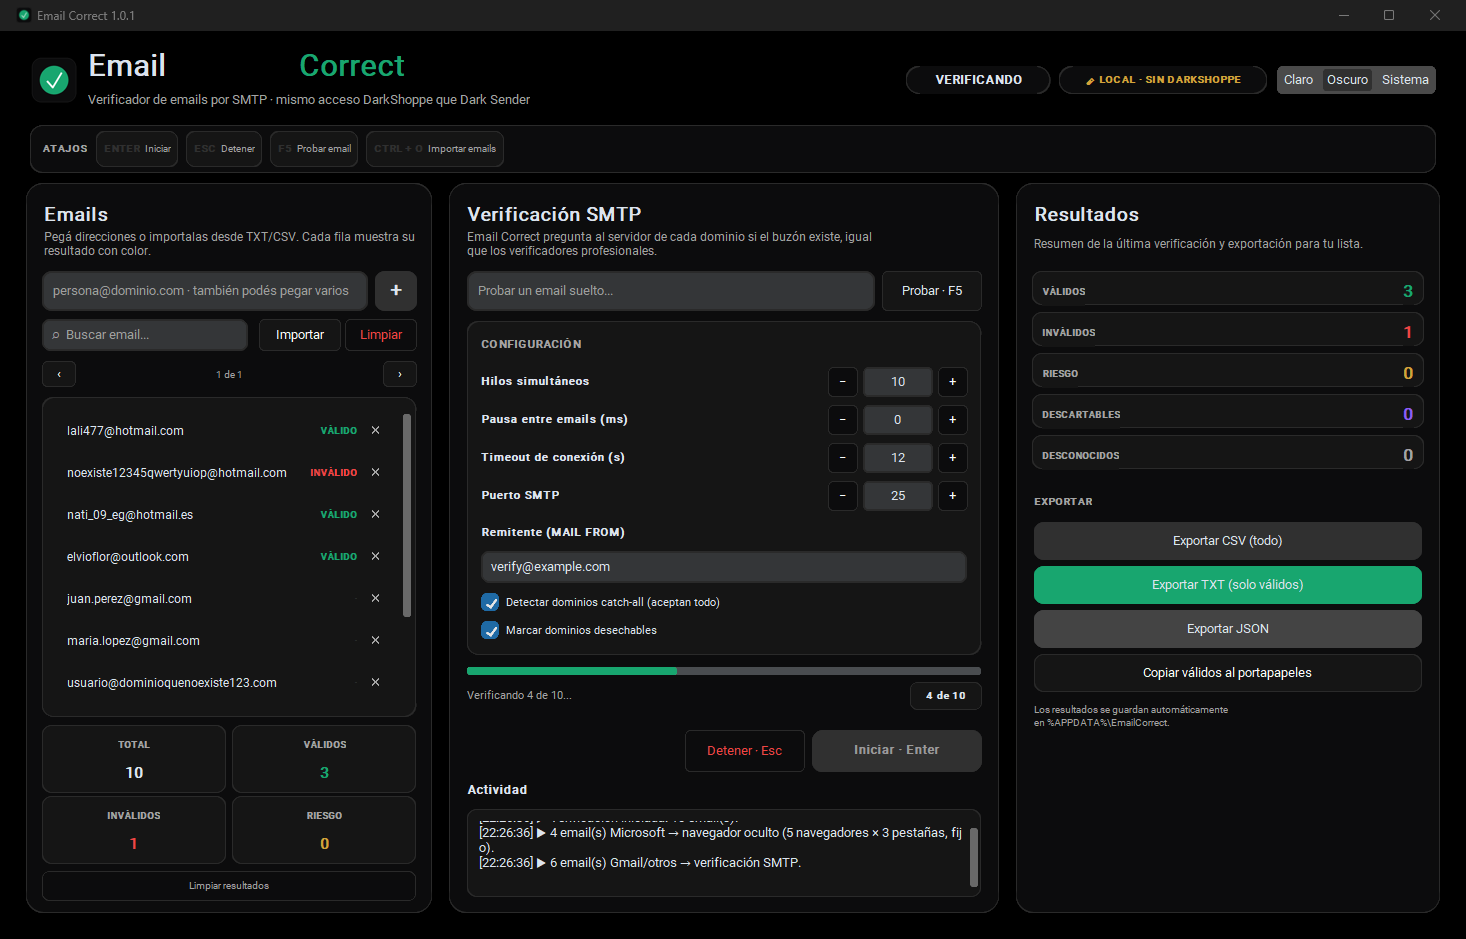Remove elvioflor@outlook.com from the list
This screenshot has height=939, width=1466.
click(x=376, y=556)
